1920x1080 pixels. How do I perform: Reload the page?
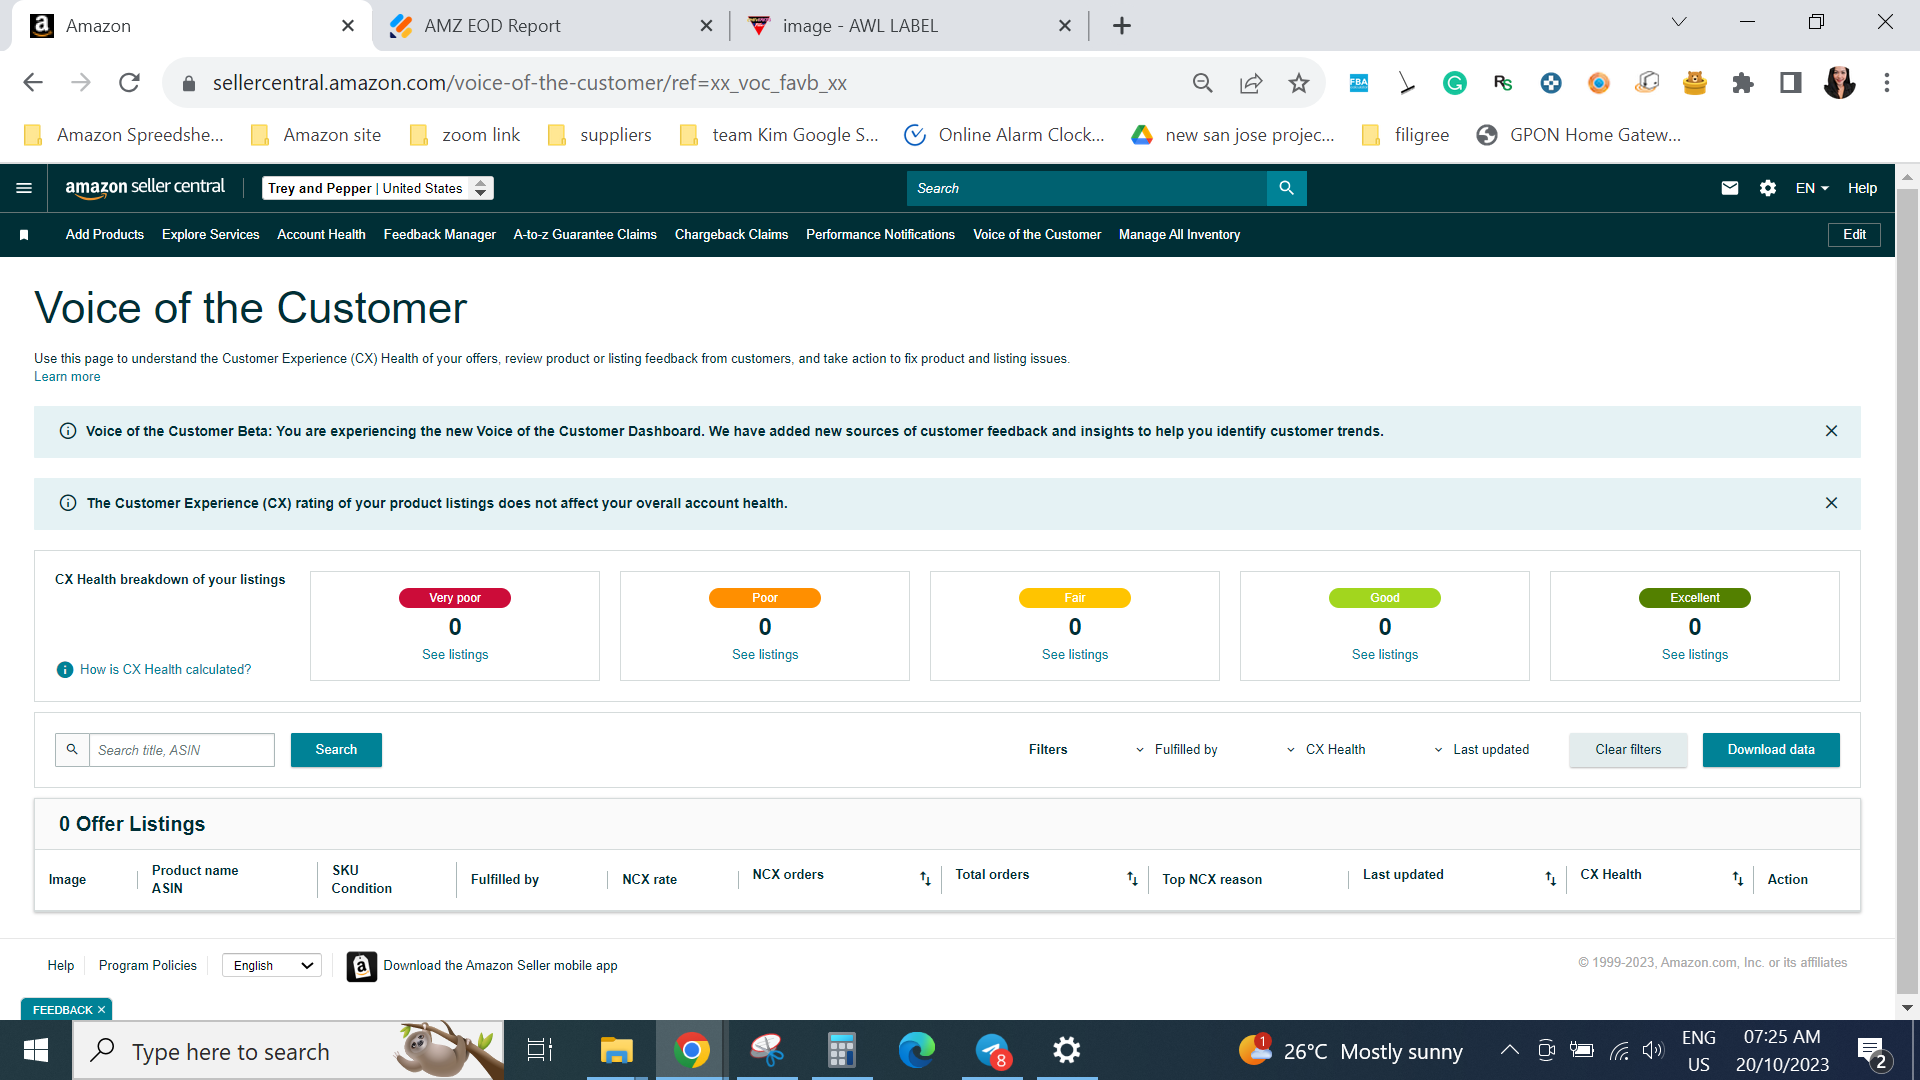pos(129,83)
